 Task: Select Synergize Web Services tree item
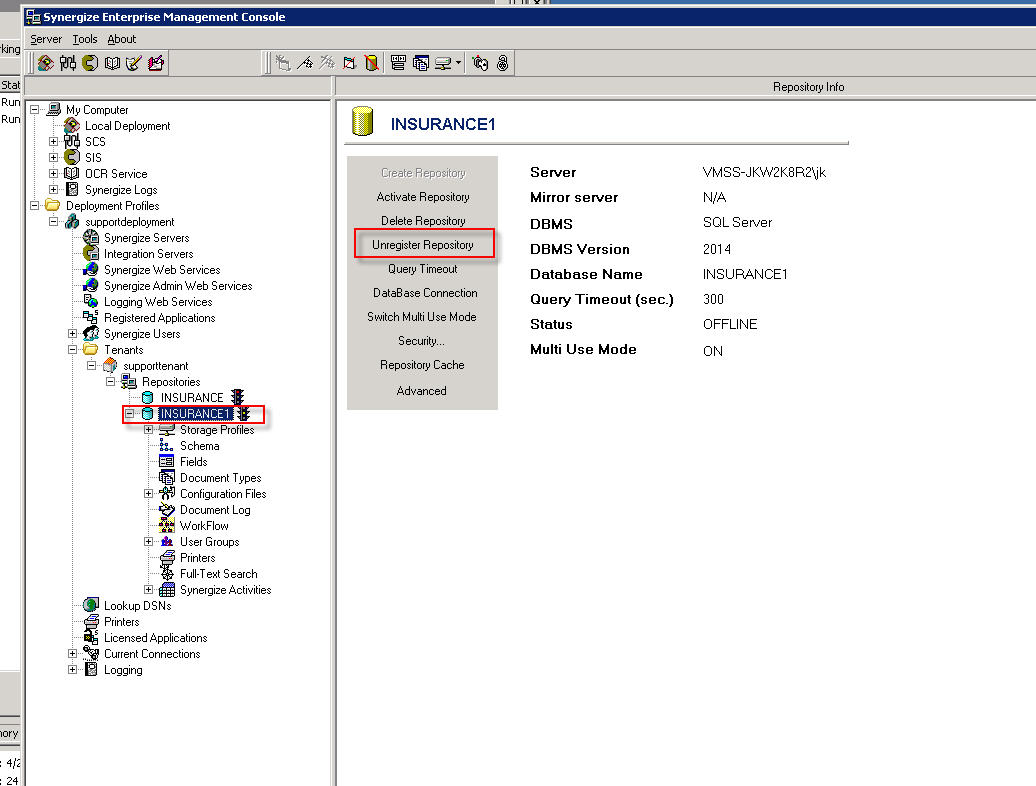point(162,269)
